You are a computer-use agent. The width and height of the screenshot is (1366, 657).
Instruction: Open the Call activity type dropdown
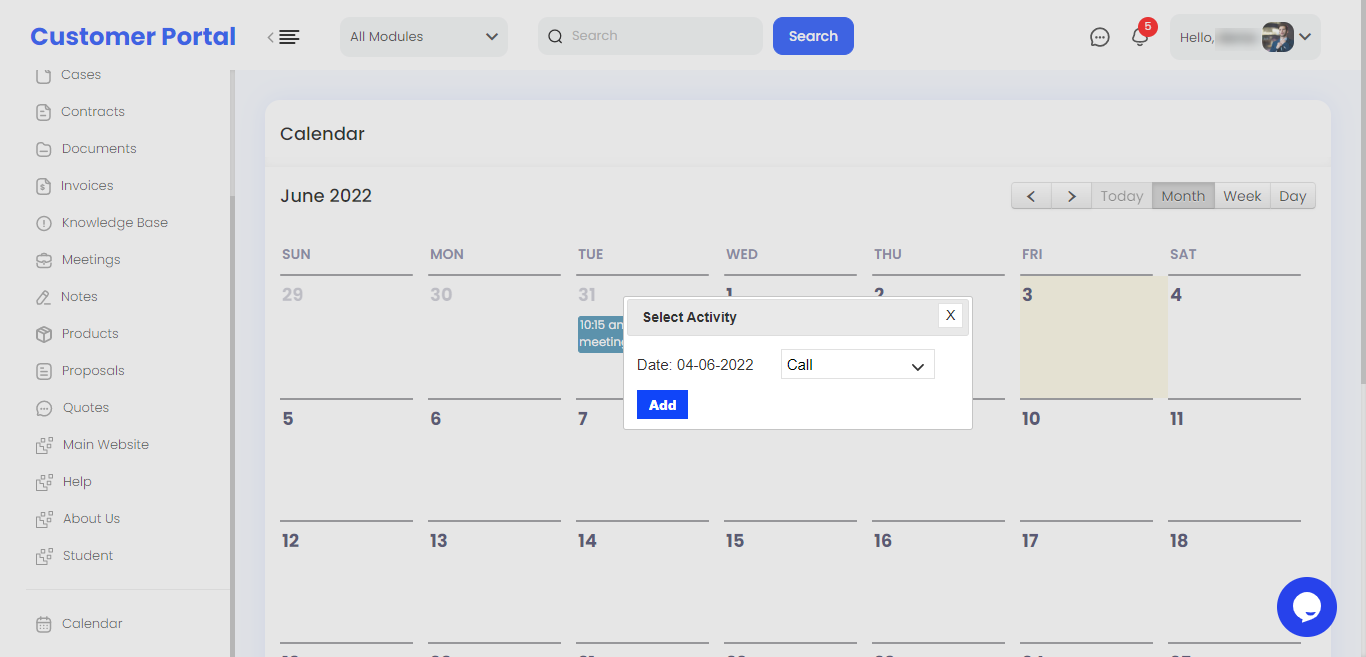857,365
